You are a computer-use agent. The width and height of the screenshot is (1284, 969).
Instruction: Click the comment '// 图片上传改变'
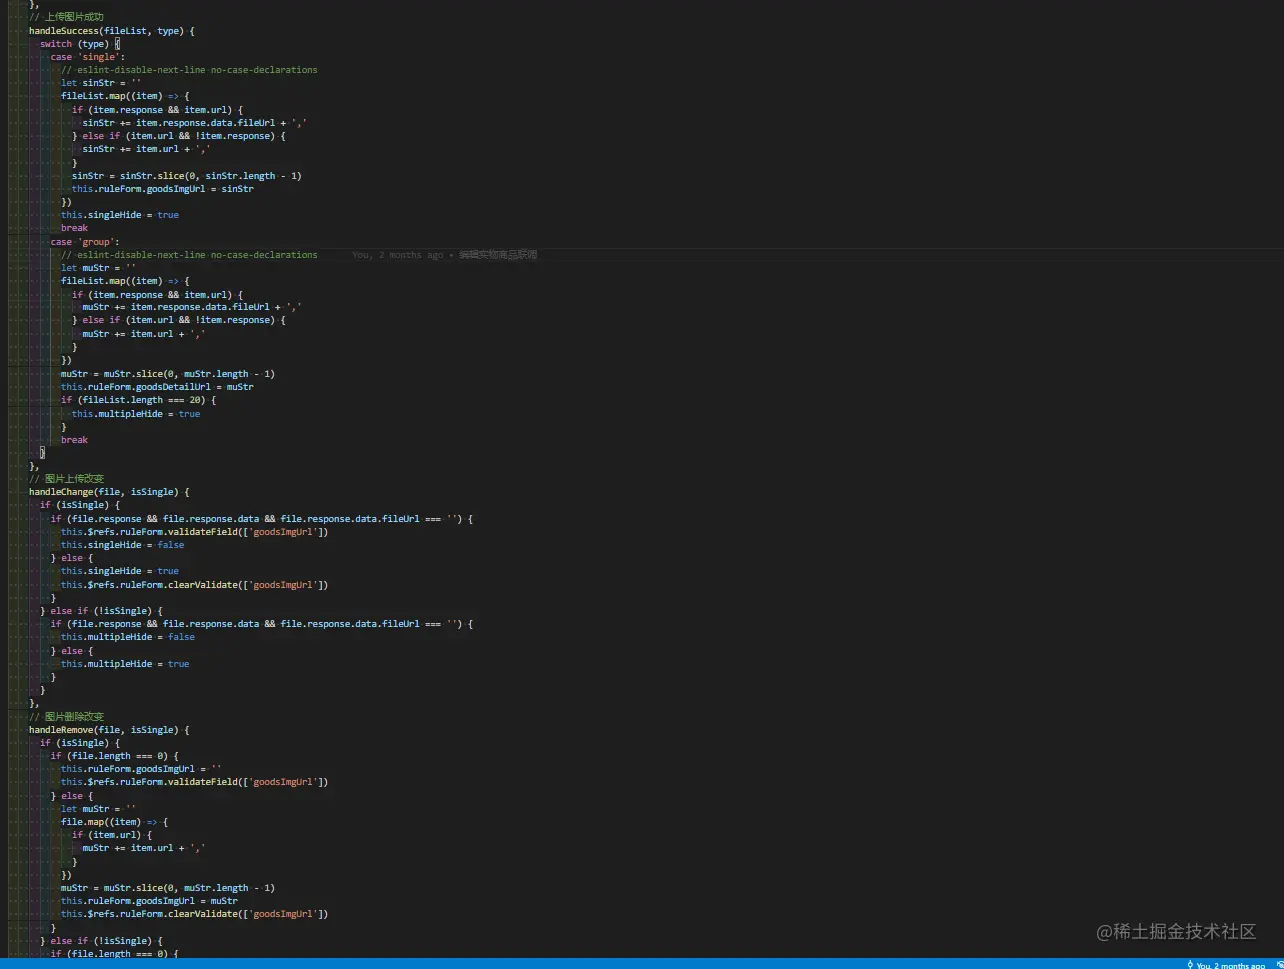[66, 479]
